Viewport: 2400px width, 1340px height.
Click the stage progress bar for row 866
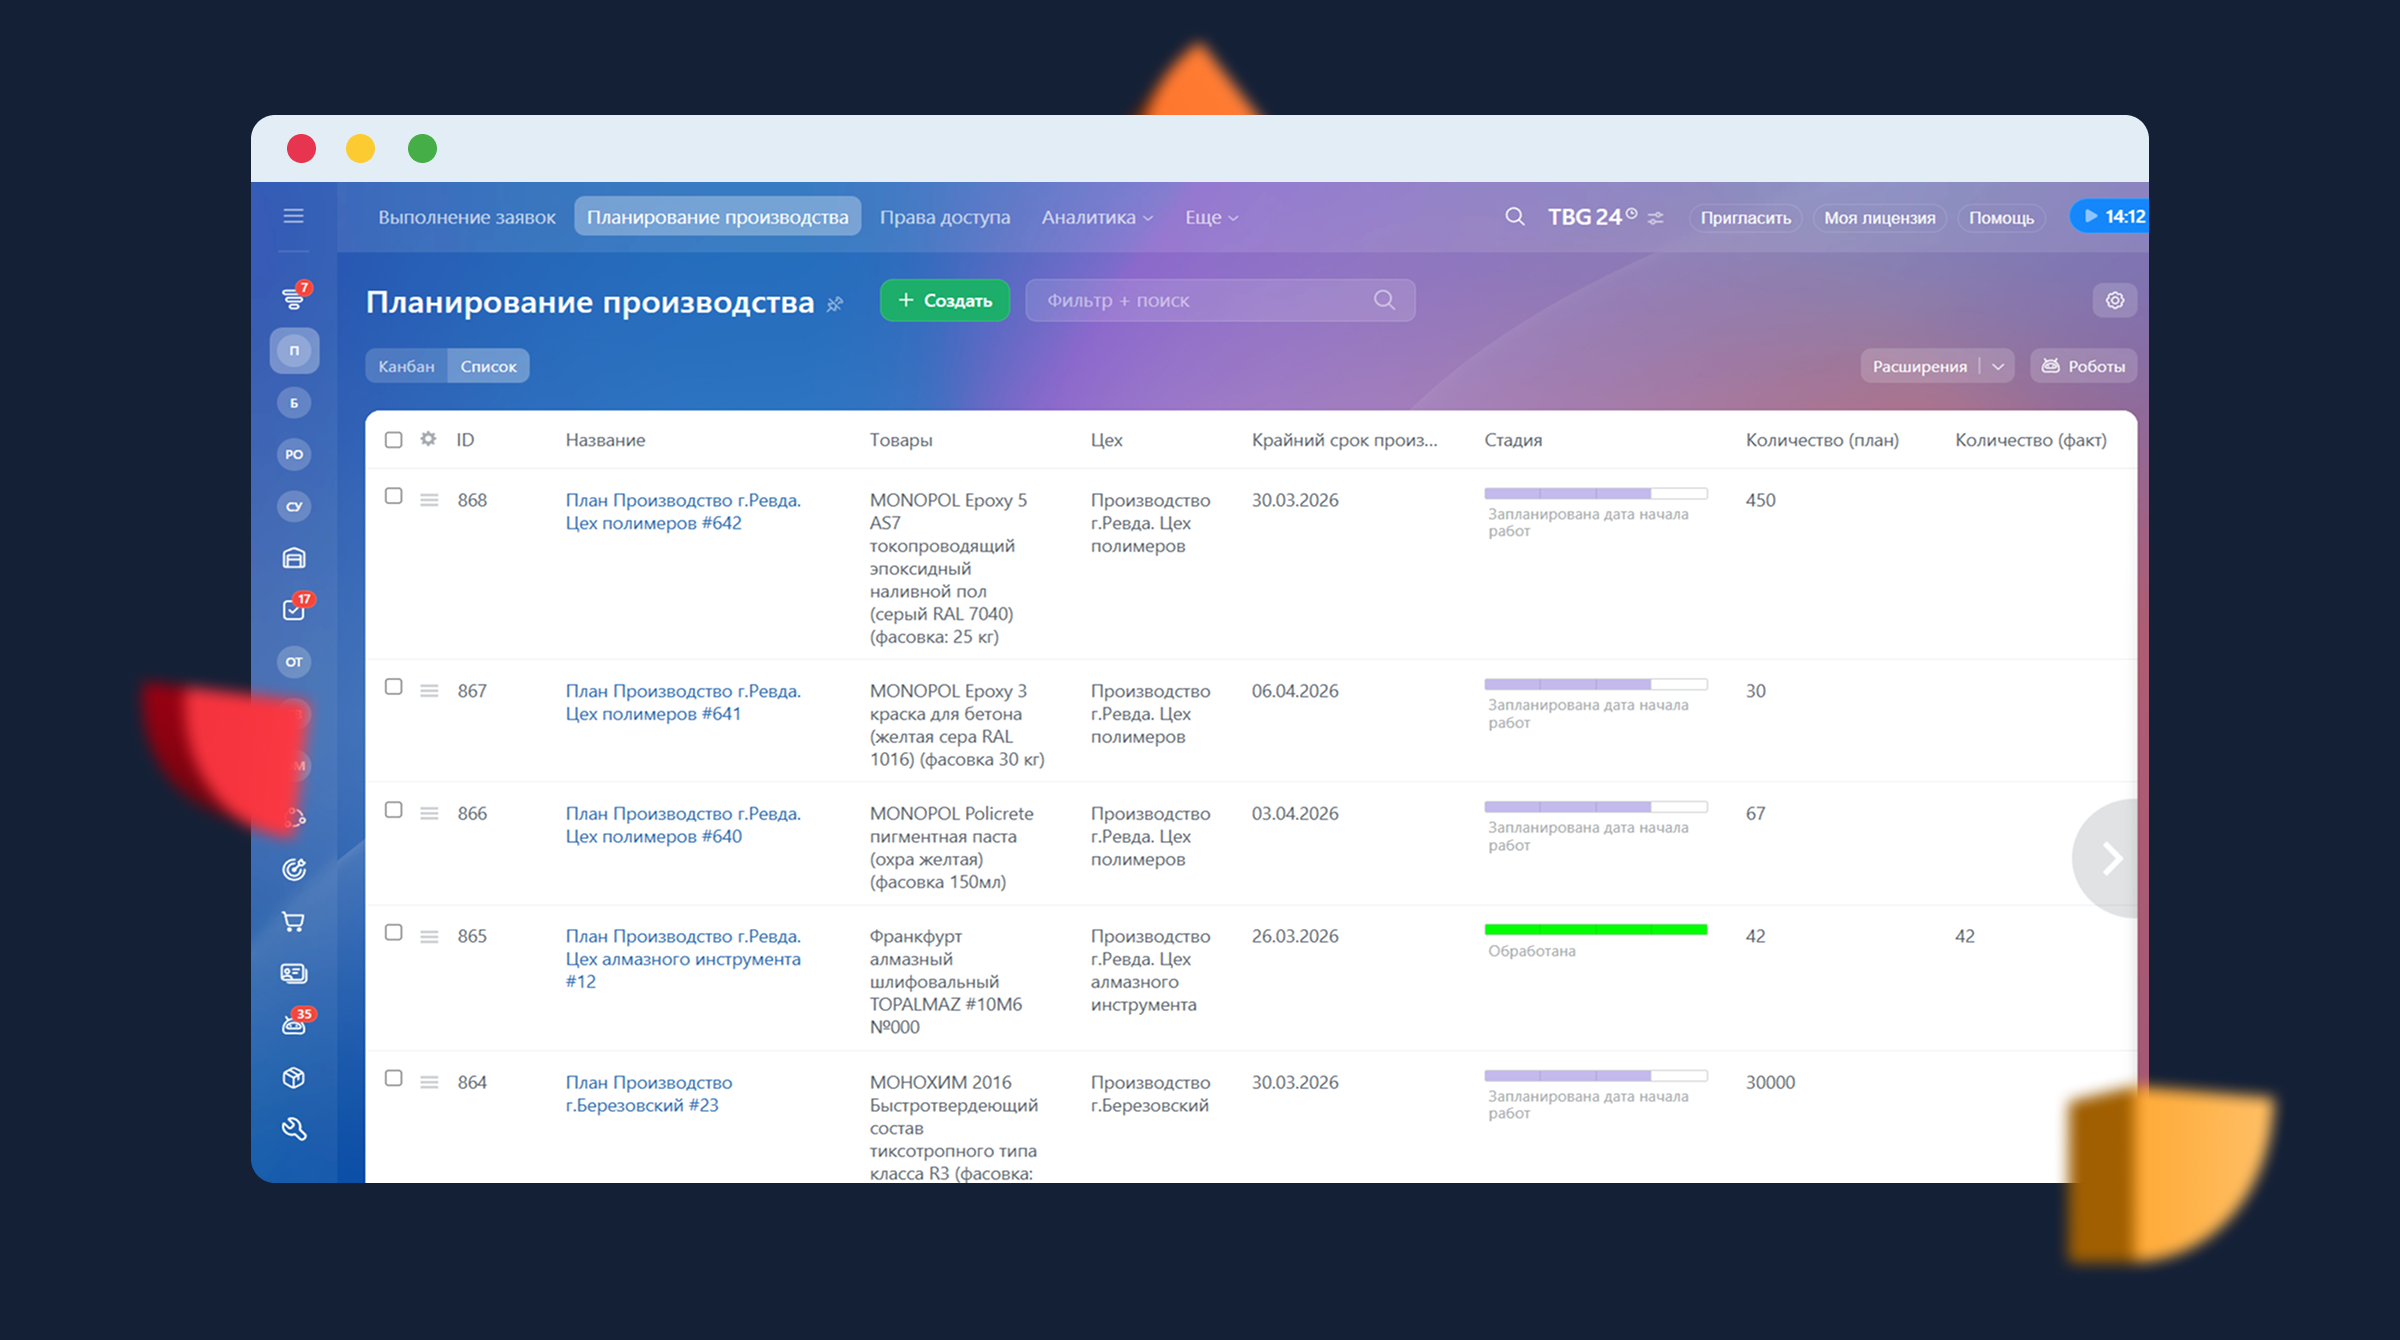[1595, 806]
